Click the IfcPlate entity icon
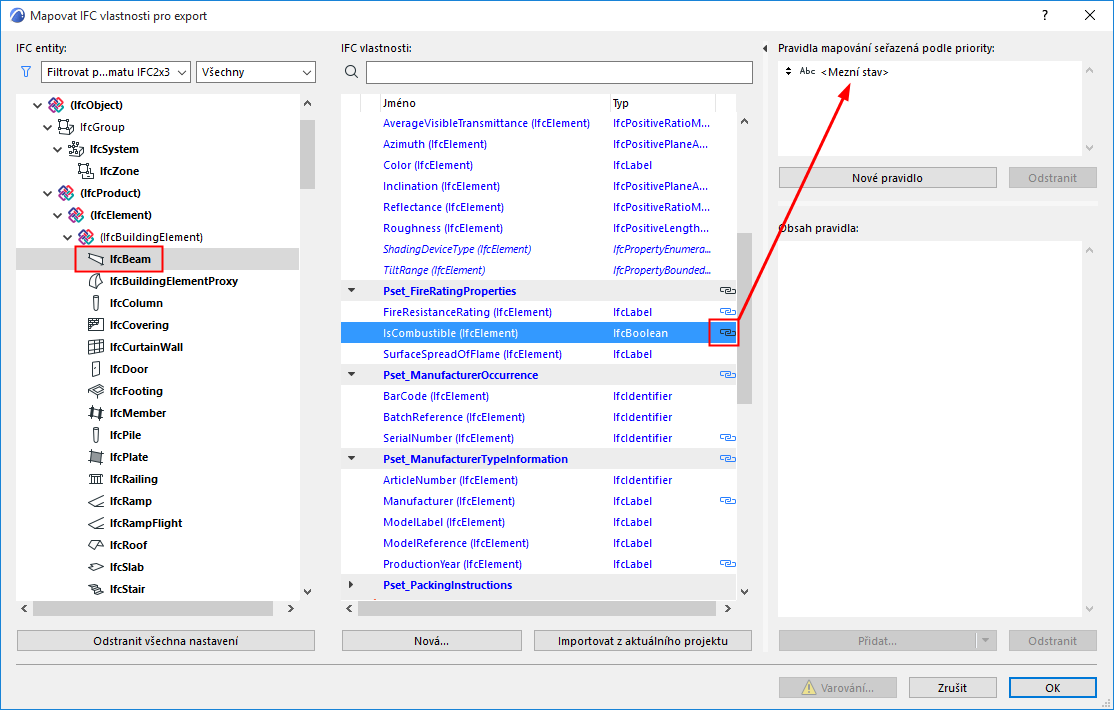This screenshot has height=710, width=1114. pos(96,457)
